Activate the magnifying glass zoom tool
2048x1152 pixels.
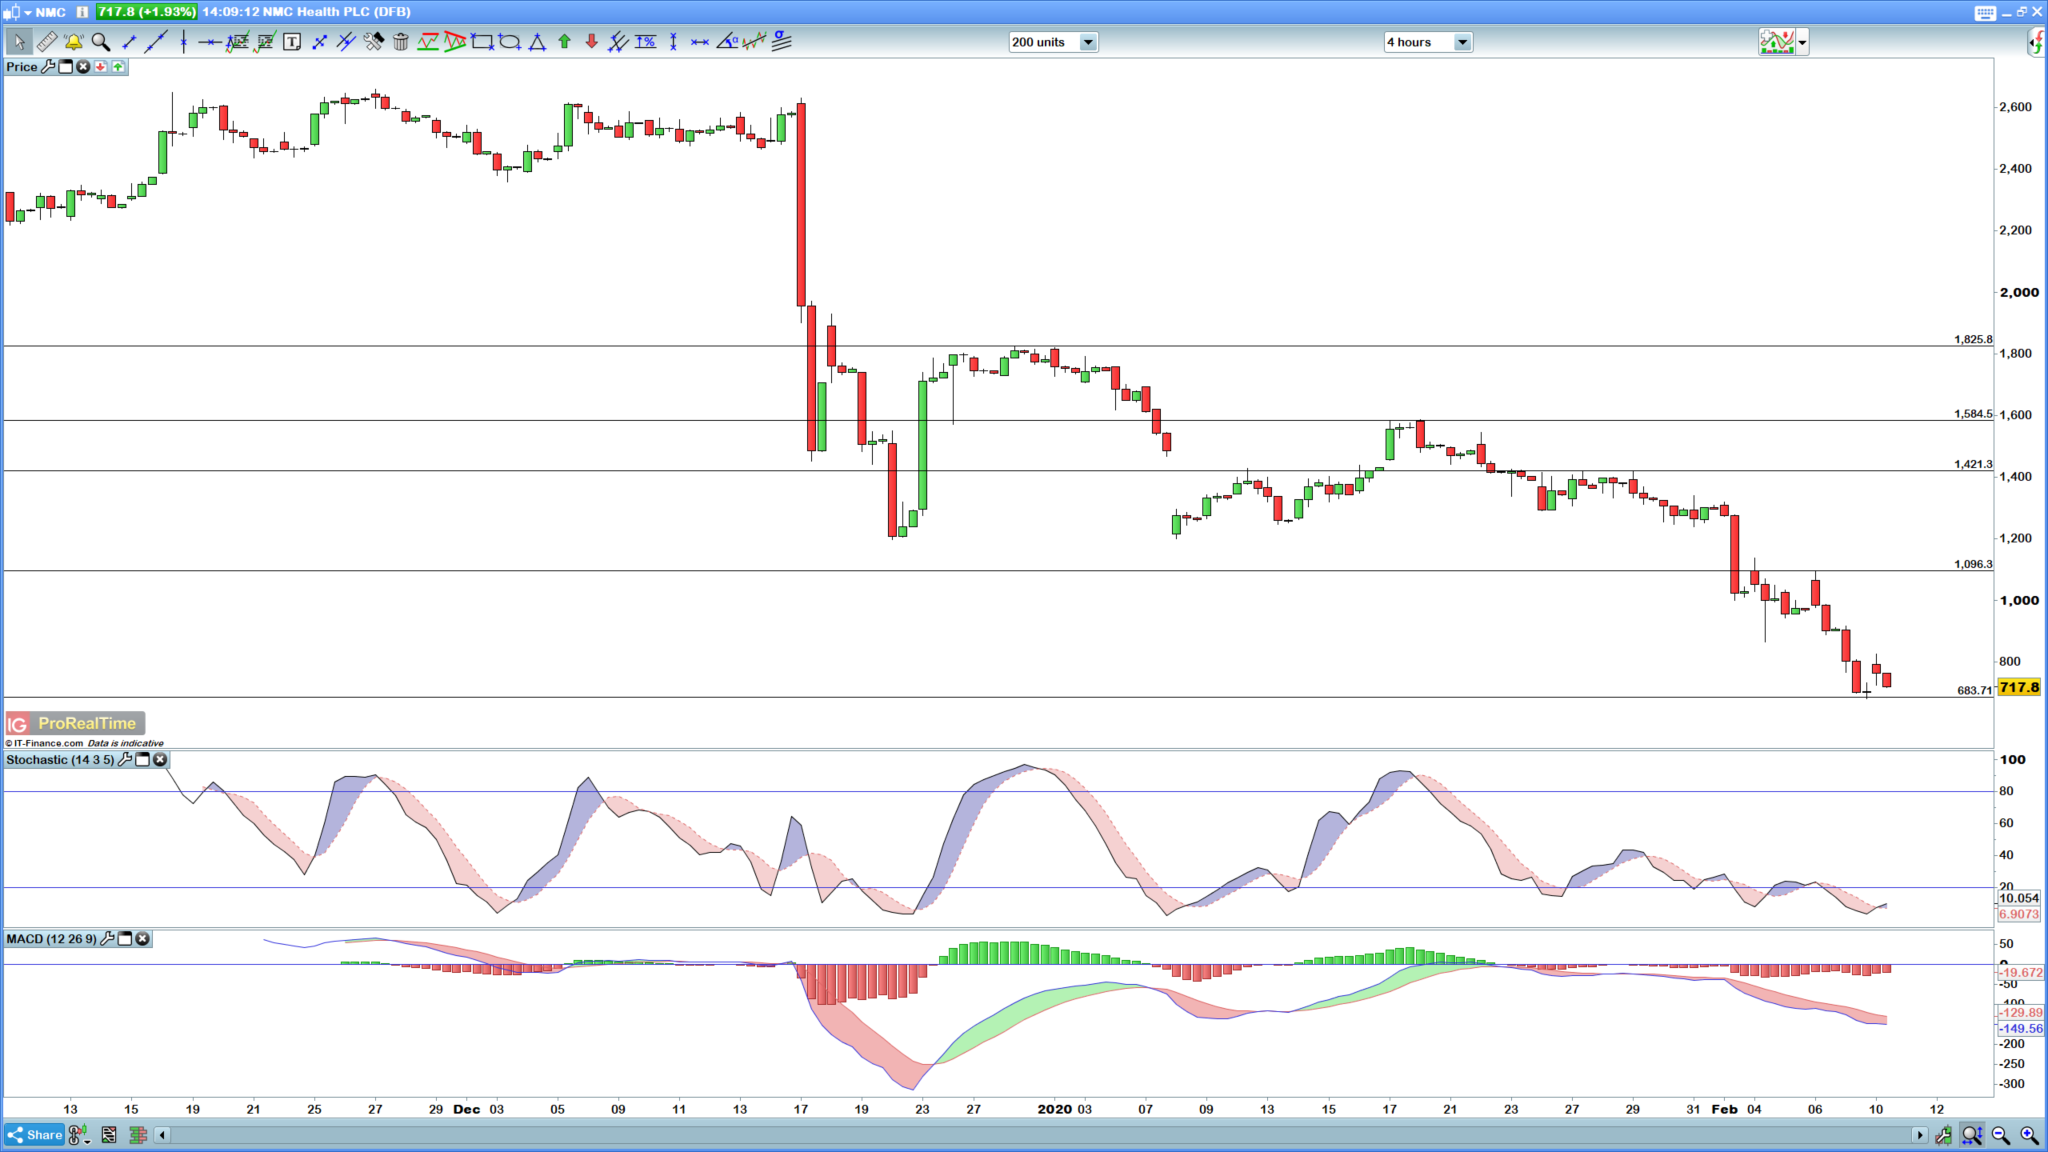(100, 42)
